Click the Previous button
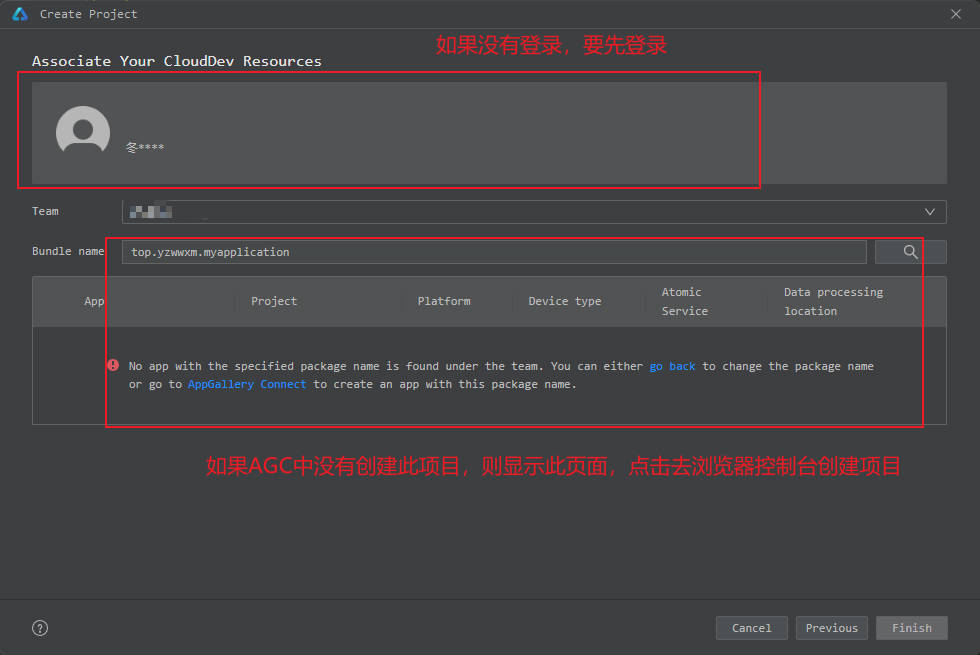The height and width of the screenshot is (655, 980). click(x=831, y=628)
